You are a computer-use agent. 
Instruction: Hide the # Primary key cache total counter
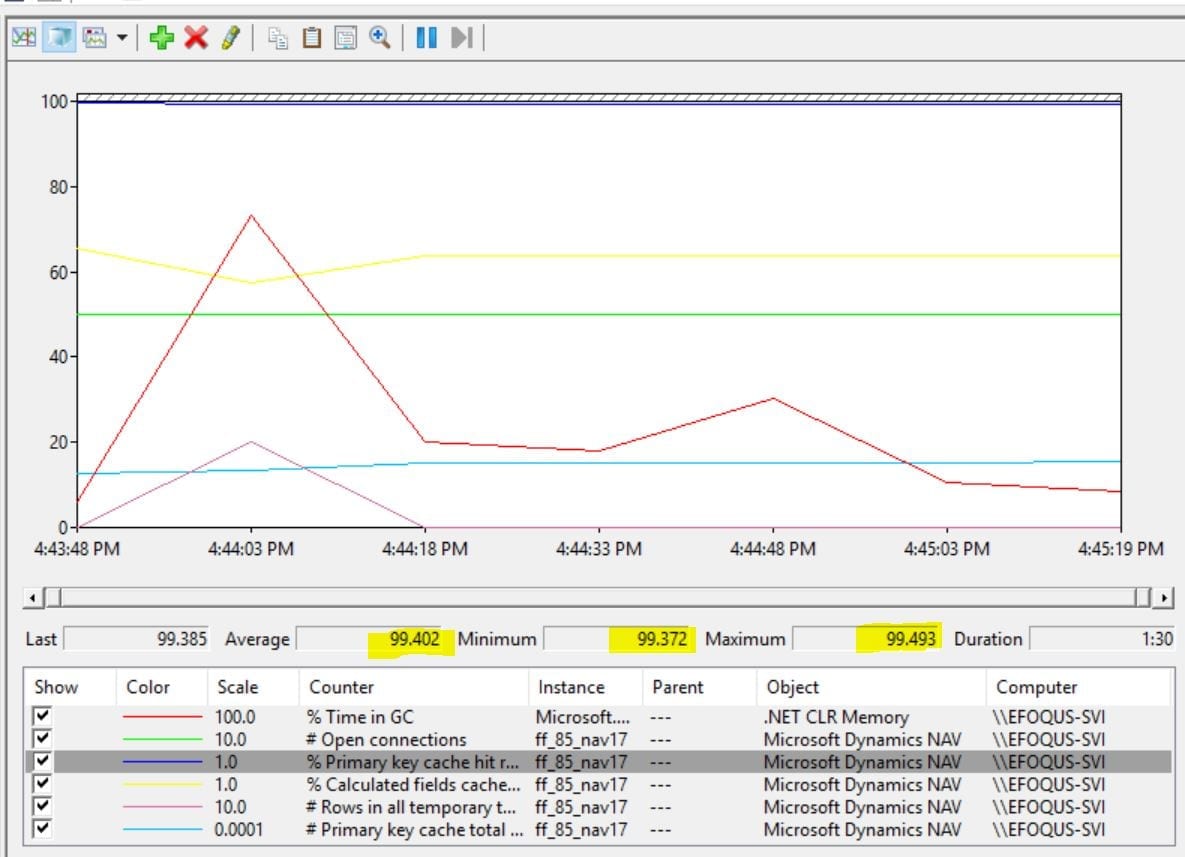pyautogui.click(x=42, y=829)
